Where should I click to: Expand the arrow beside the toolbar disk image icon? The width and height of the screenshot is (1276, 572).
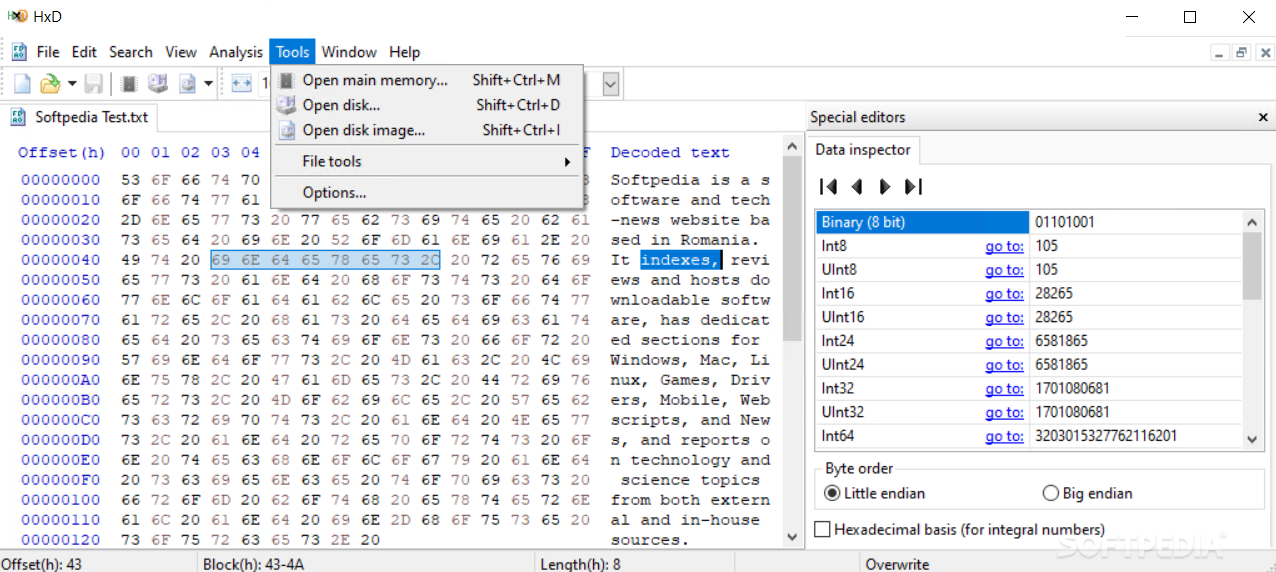[208, 84]
